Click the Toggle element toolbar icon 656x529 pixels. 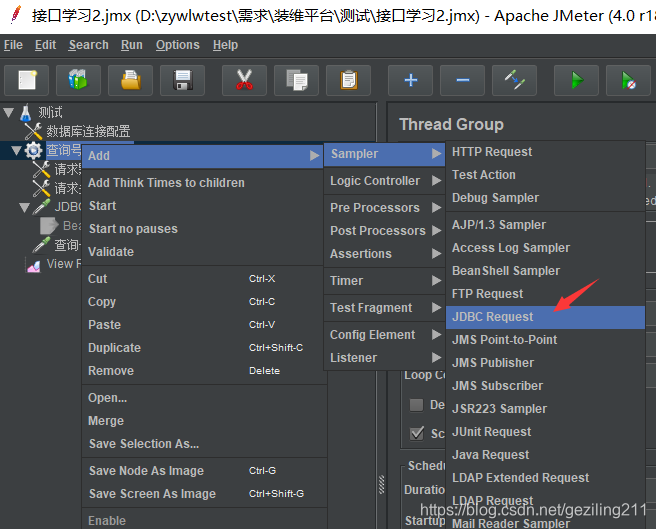coord(514,80)
